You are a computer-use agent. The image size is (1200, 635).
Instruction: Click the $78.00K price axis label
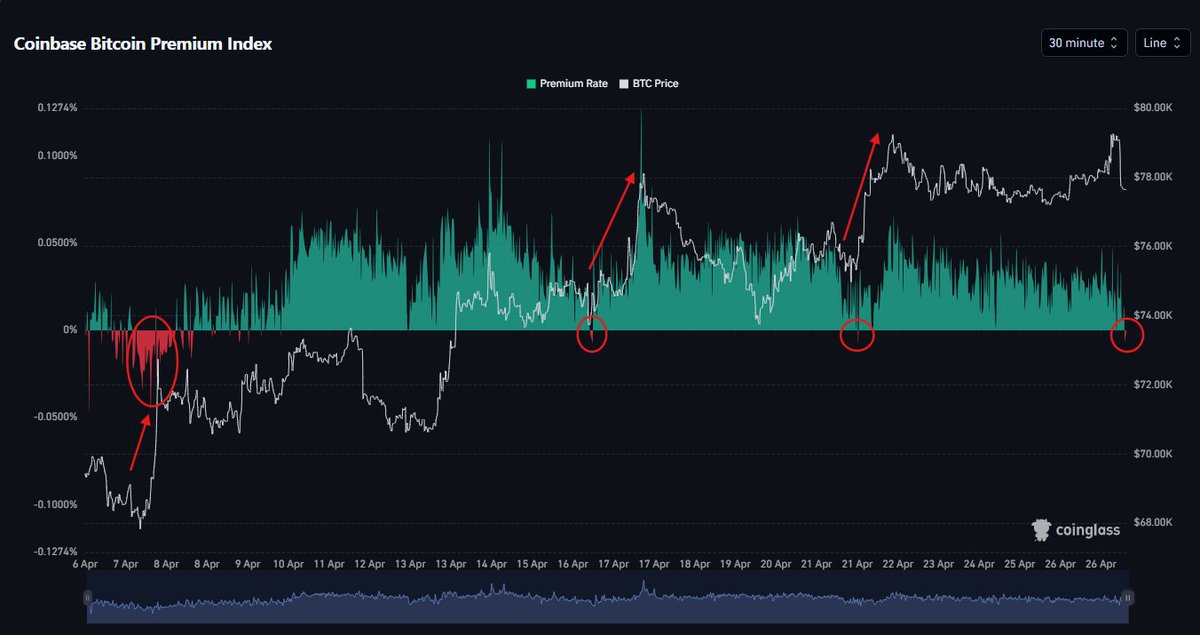click(x=1153, y=177)
